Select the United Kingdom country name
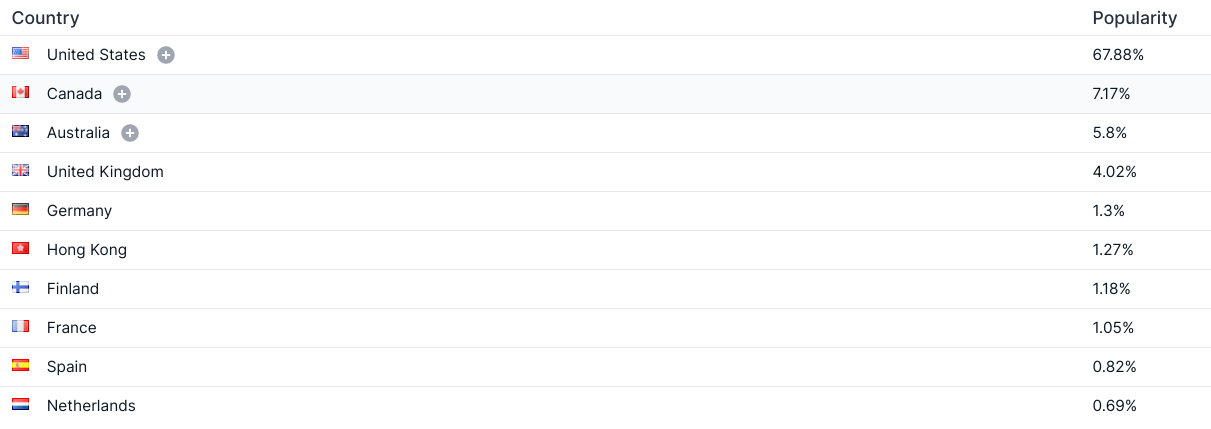Screen dimensions: 1211x429 click(x=105, y=172)
